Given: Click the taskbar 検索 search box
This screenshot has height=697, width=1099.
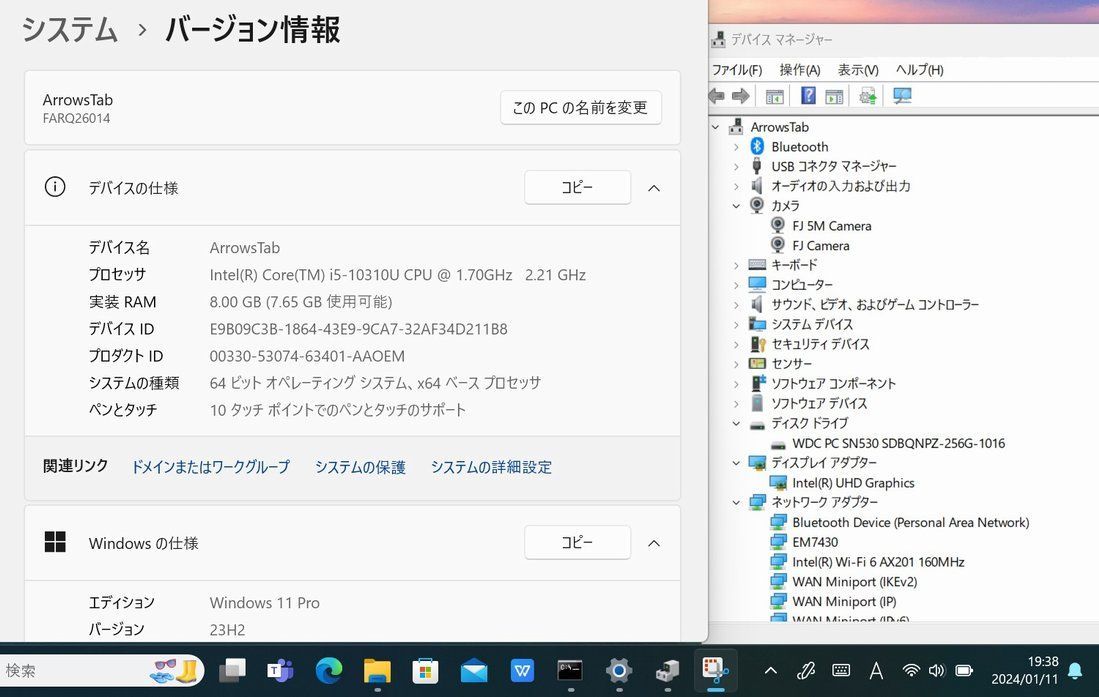Looking at the screenshot, I should (x=102, y=670).
